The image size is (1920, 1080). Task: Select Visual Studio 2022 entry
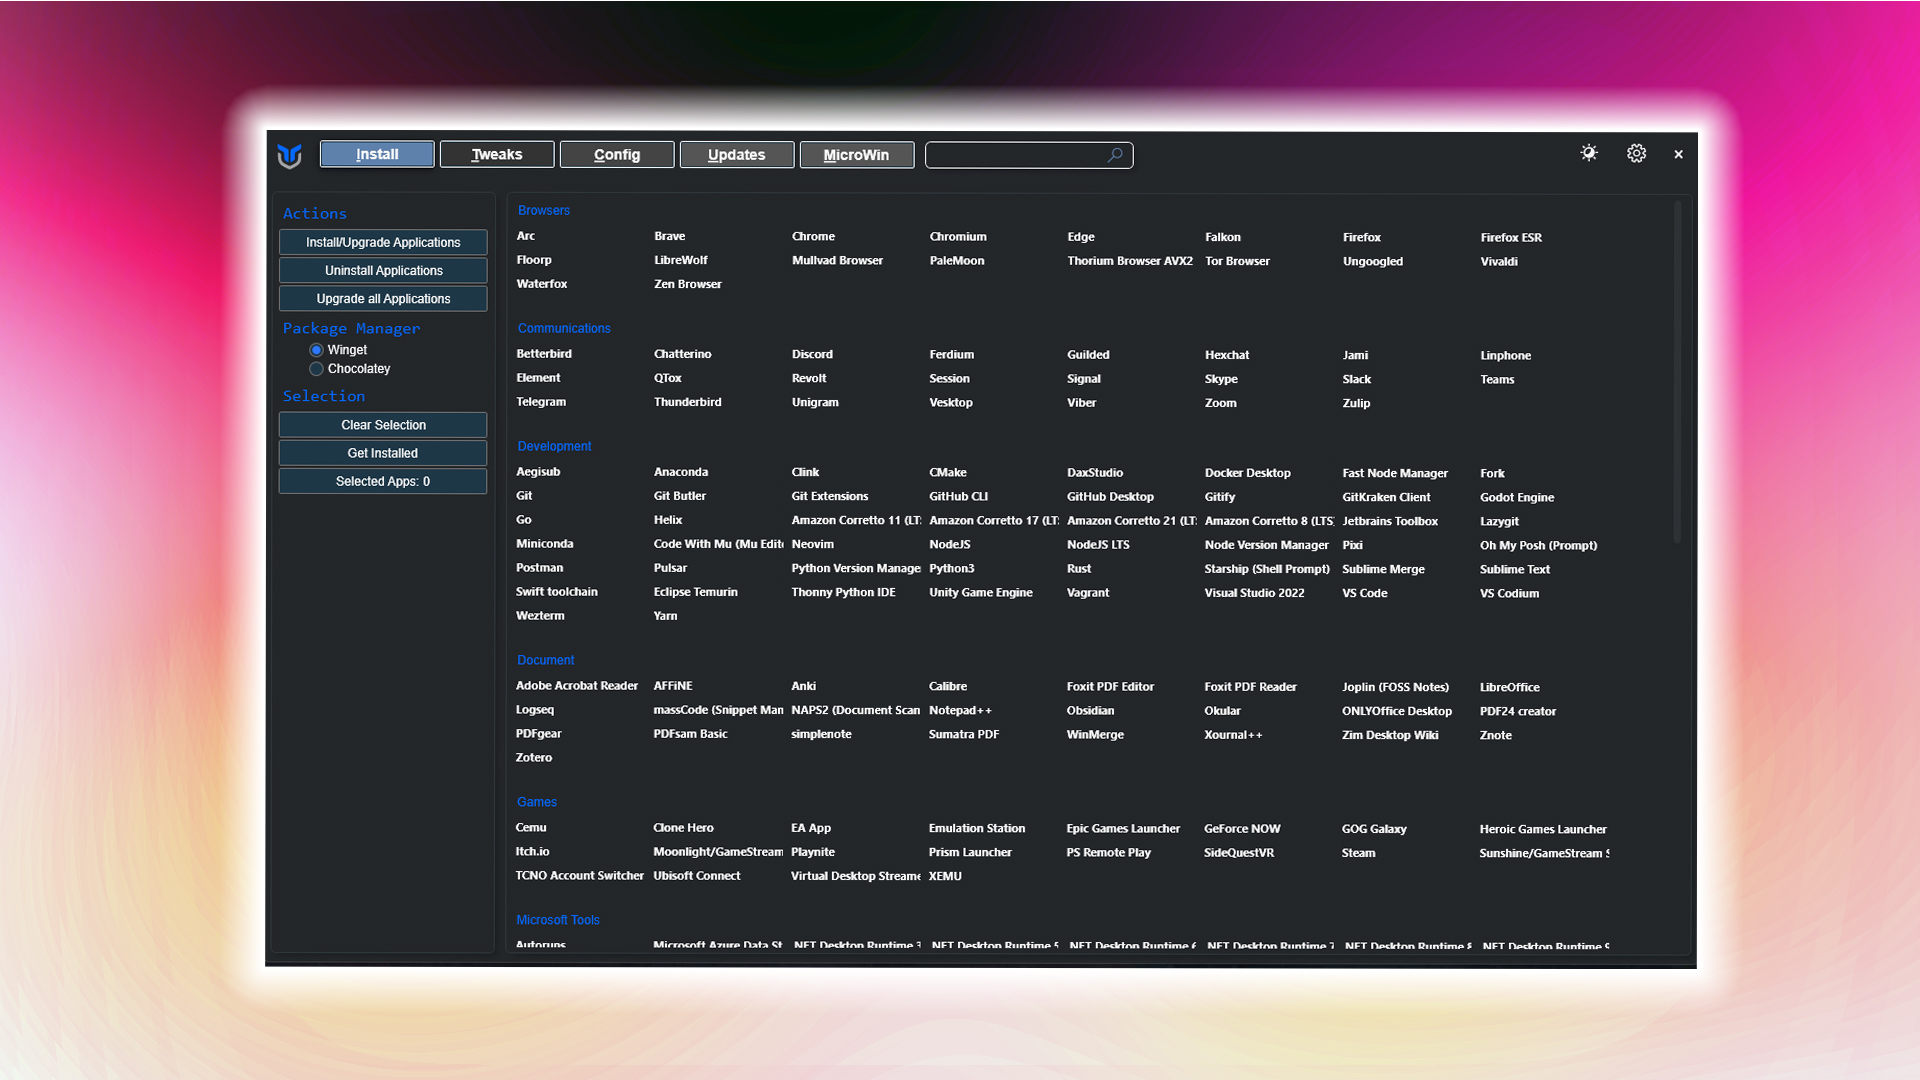point(1254,593)
